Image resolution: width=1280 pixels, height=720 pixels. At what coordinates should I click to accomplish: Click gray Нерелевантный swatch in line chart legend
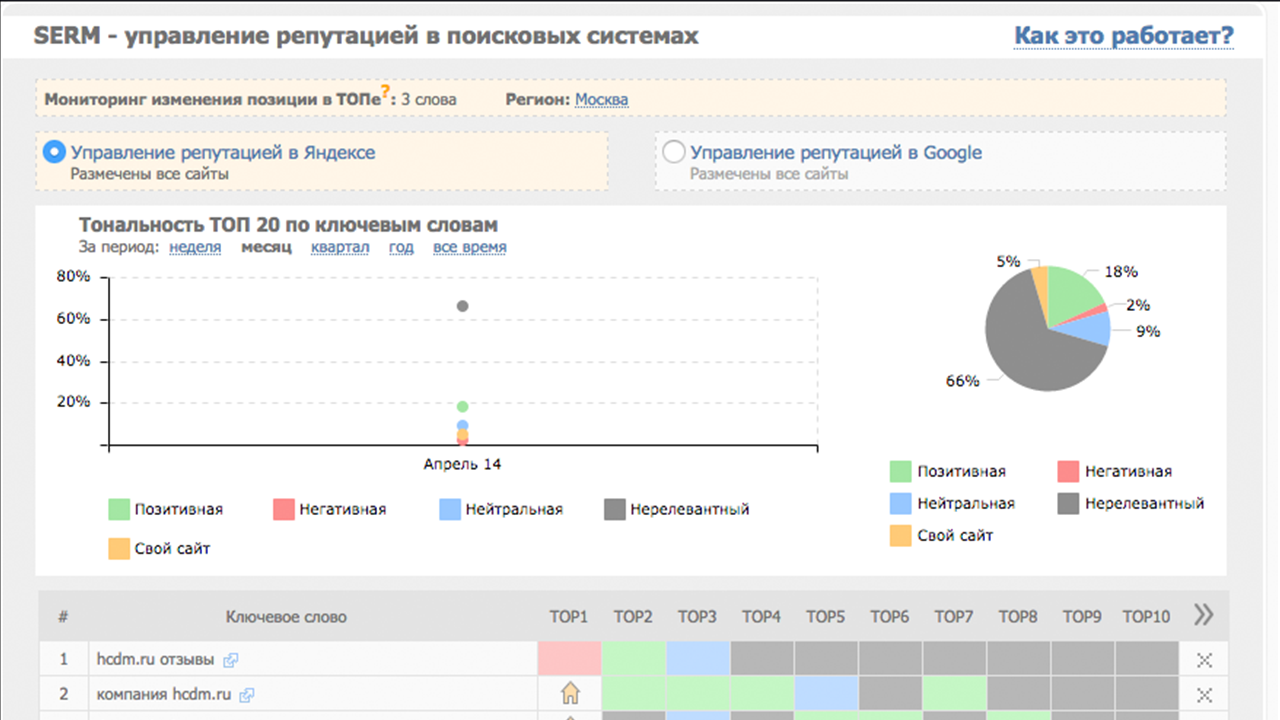[615, 510]
